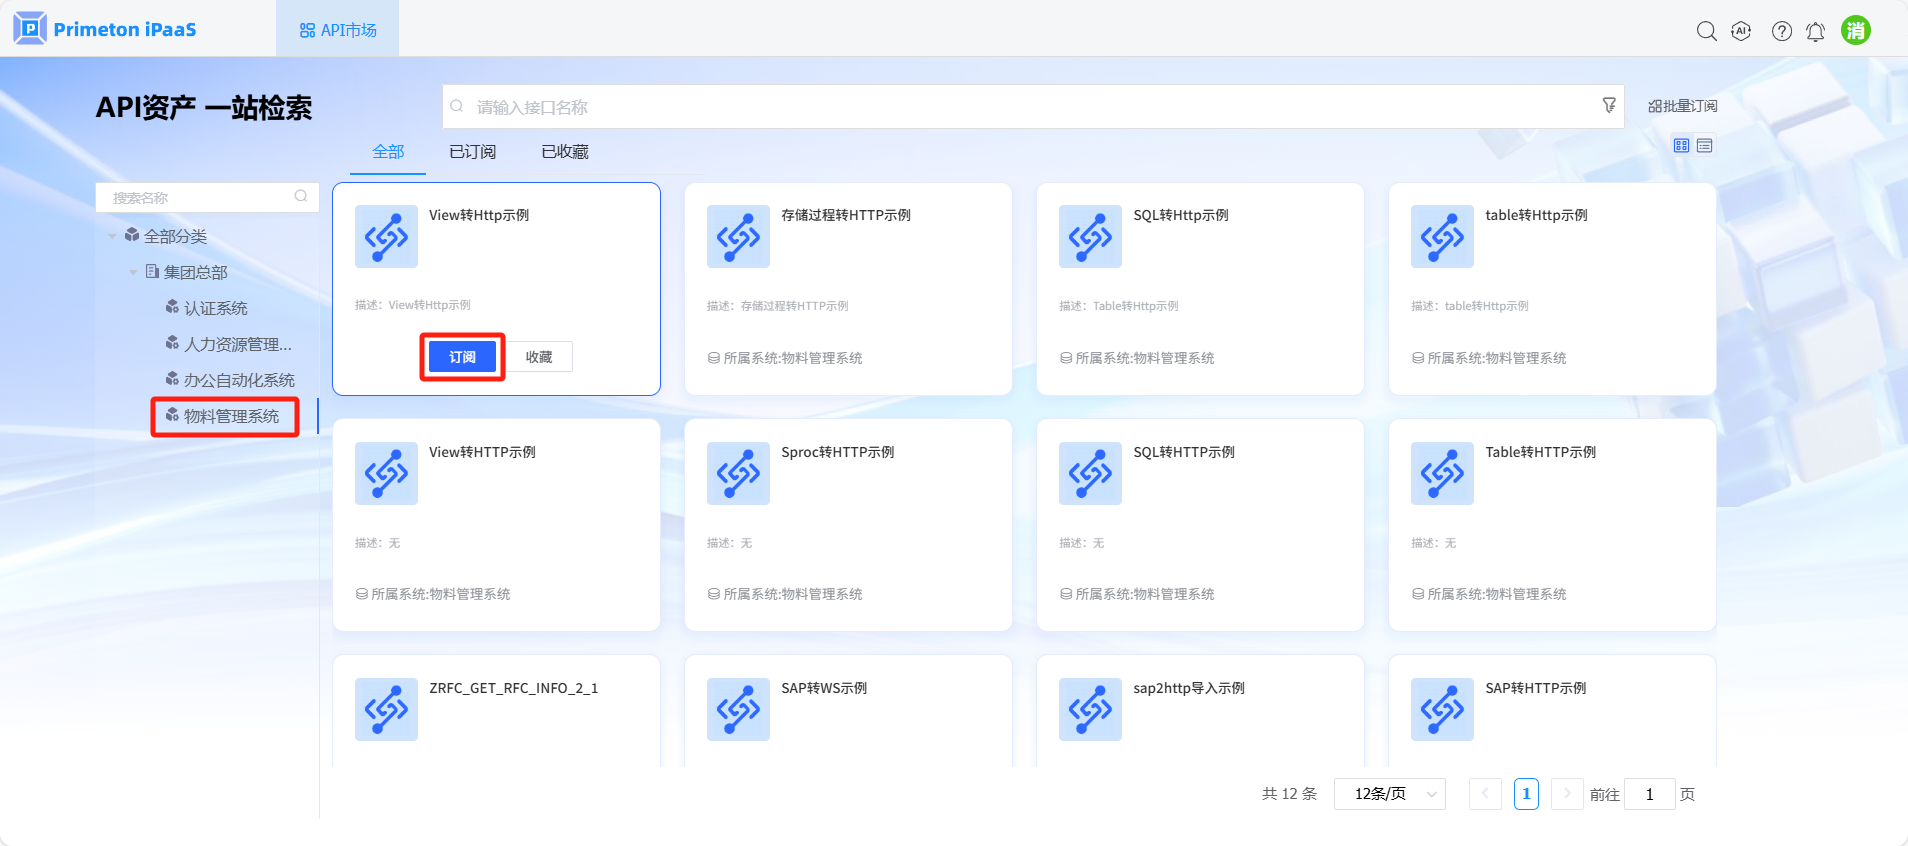Image resolution: width=1908 pixels, height=846 pixels.
Task: Open the View转Http示例 card title
Action: click(x=479, y=215)
